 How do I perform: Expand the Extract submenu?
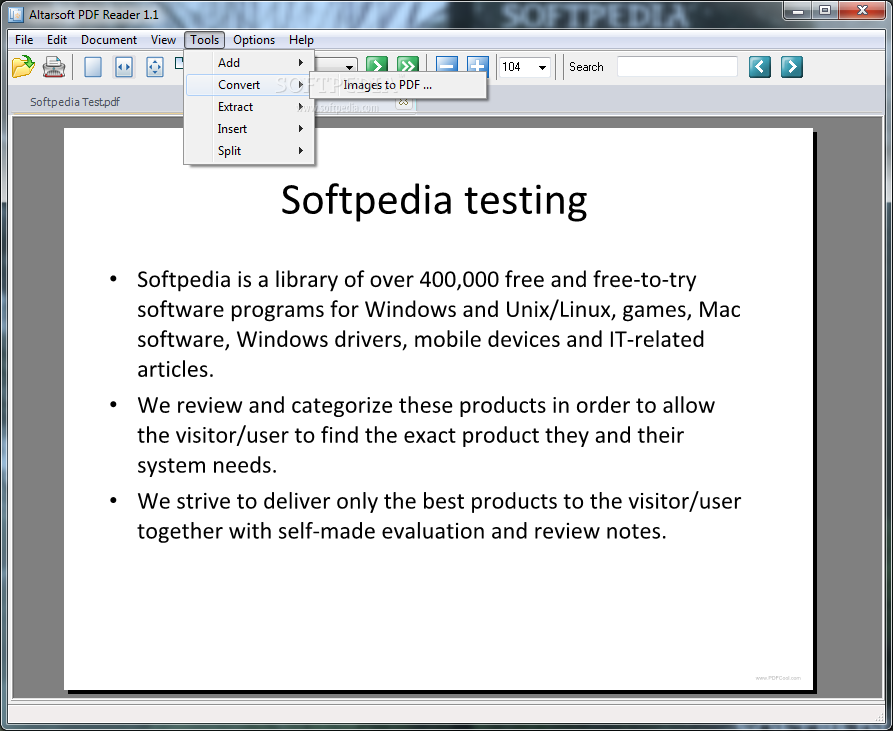[250, 106]
